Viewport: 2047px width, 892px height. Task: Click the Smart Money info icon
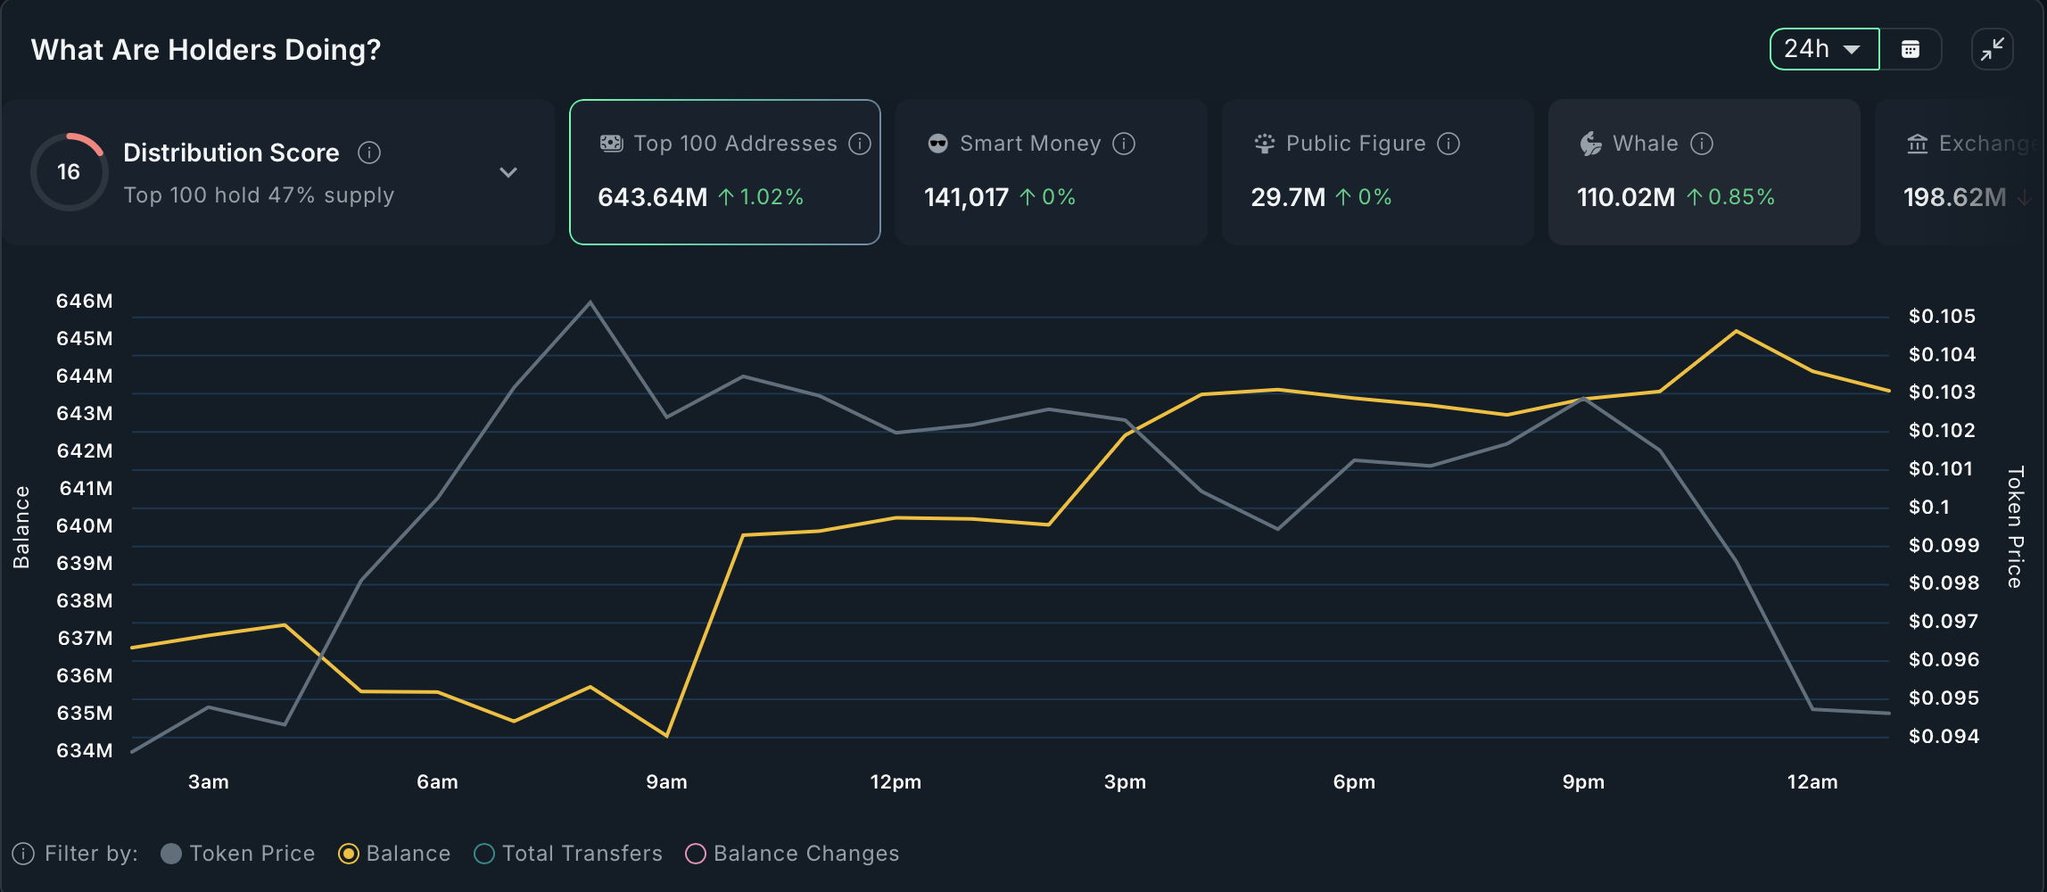1124,144
